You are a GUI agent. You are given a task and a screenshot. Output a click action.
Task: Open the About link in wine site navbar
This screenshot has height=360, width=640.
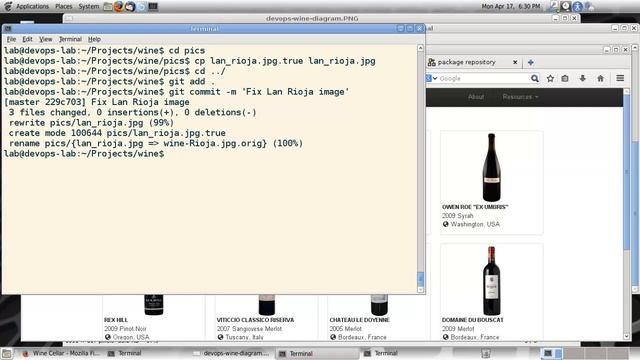pyautogui.click(x=476, y=97)
